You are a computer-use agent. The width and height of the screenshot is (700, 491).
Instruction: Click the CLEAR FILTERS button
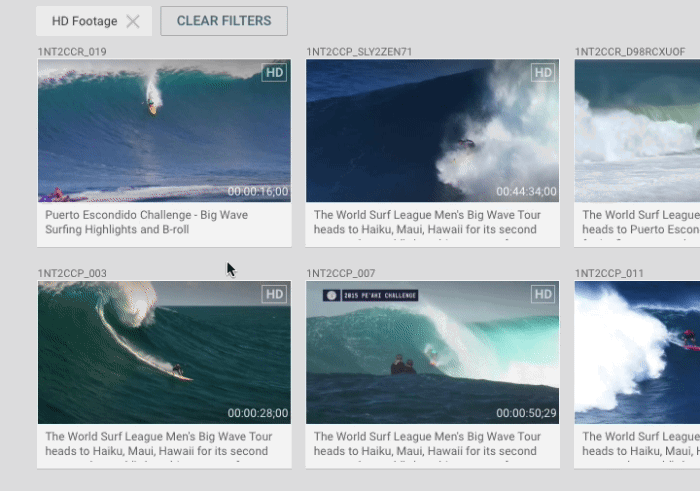point(224,21)
